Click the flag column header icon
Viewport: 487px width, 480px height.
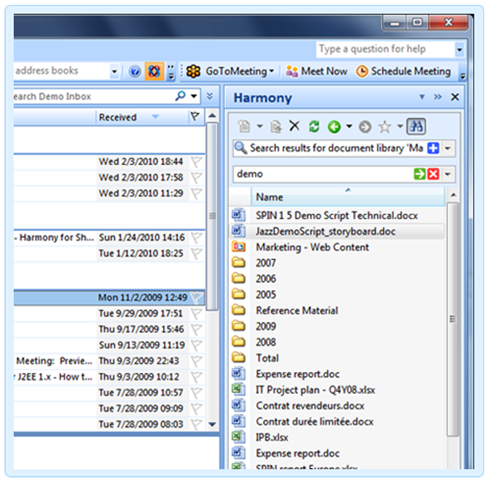[x=195, y=117]
